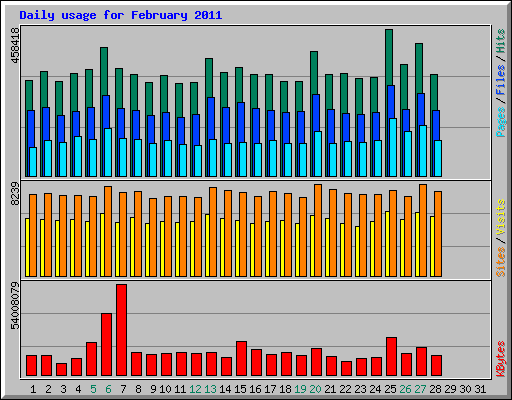Click green day 12 axis label

tap(195, 389)
